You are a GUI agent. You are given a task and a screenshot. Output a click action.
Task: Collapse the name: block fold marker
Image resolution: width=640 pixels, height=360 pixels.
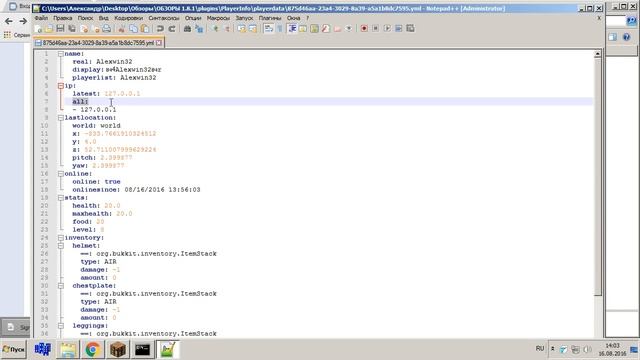[x=60, y=54]
